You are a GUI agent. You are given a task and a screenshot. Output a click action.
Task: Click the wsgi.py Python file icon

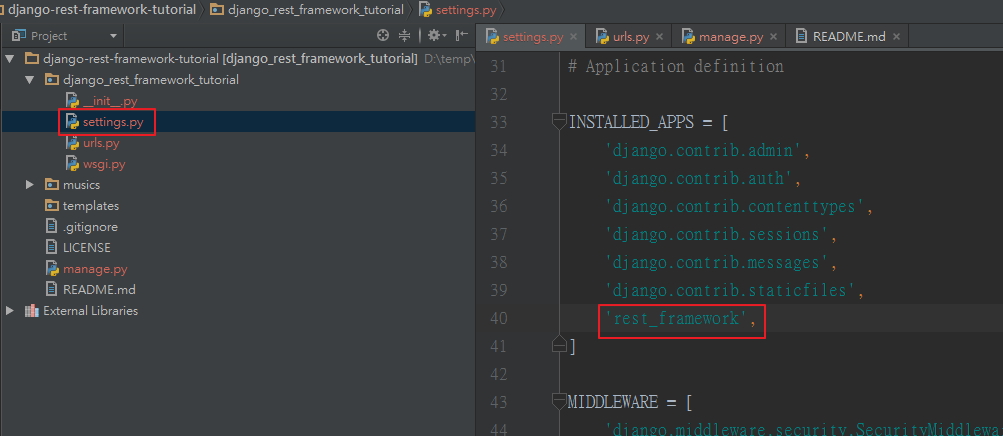point(72,164)
